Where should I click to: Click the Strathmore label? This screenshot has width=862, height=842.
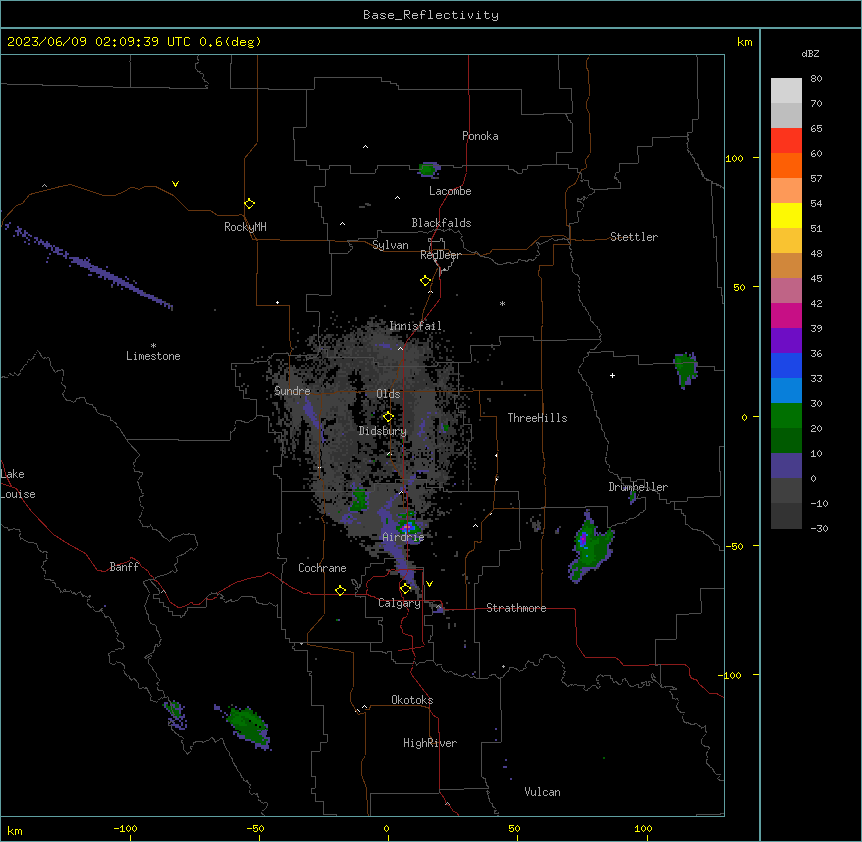(x=516, y=608)
